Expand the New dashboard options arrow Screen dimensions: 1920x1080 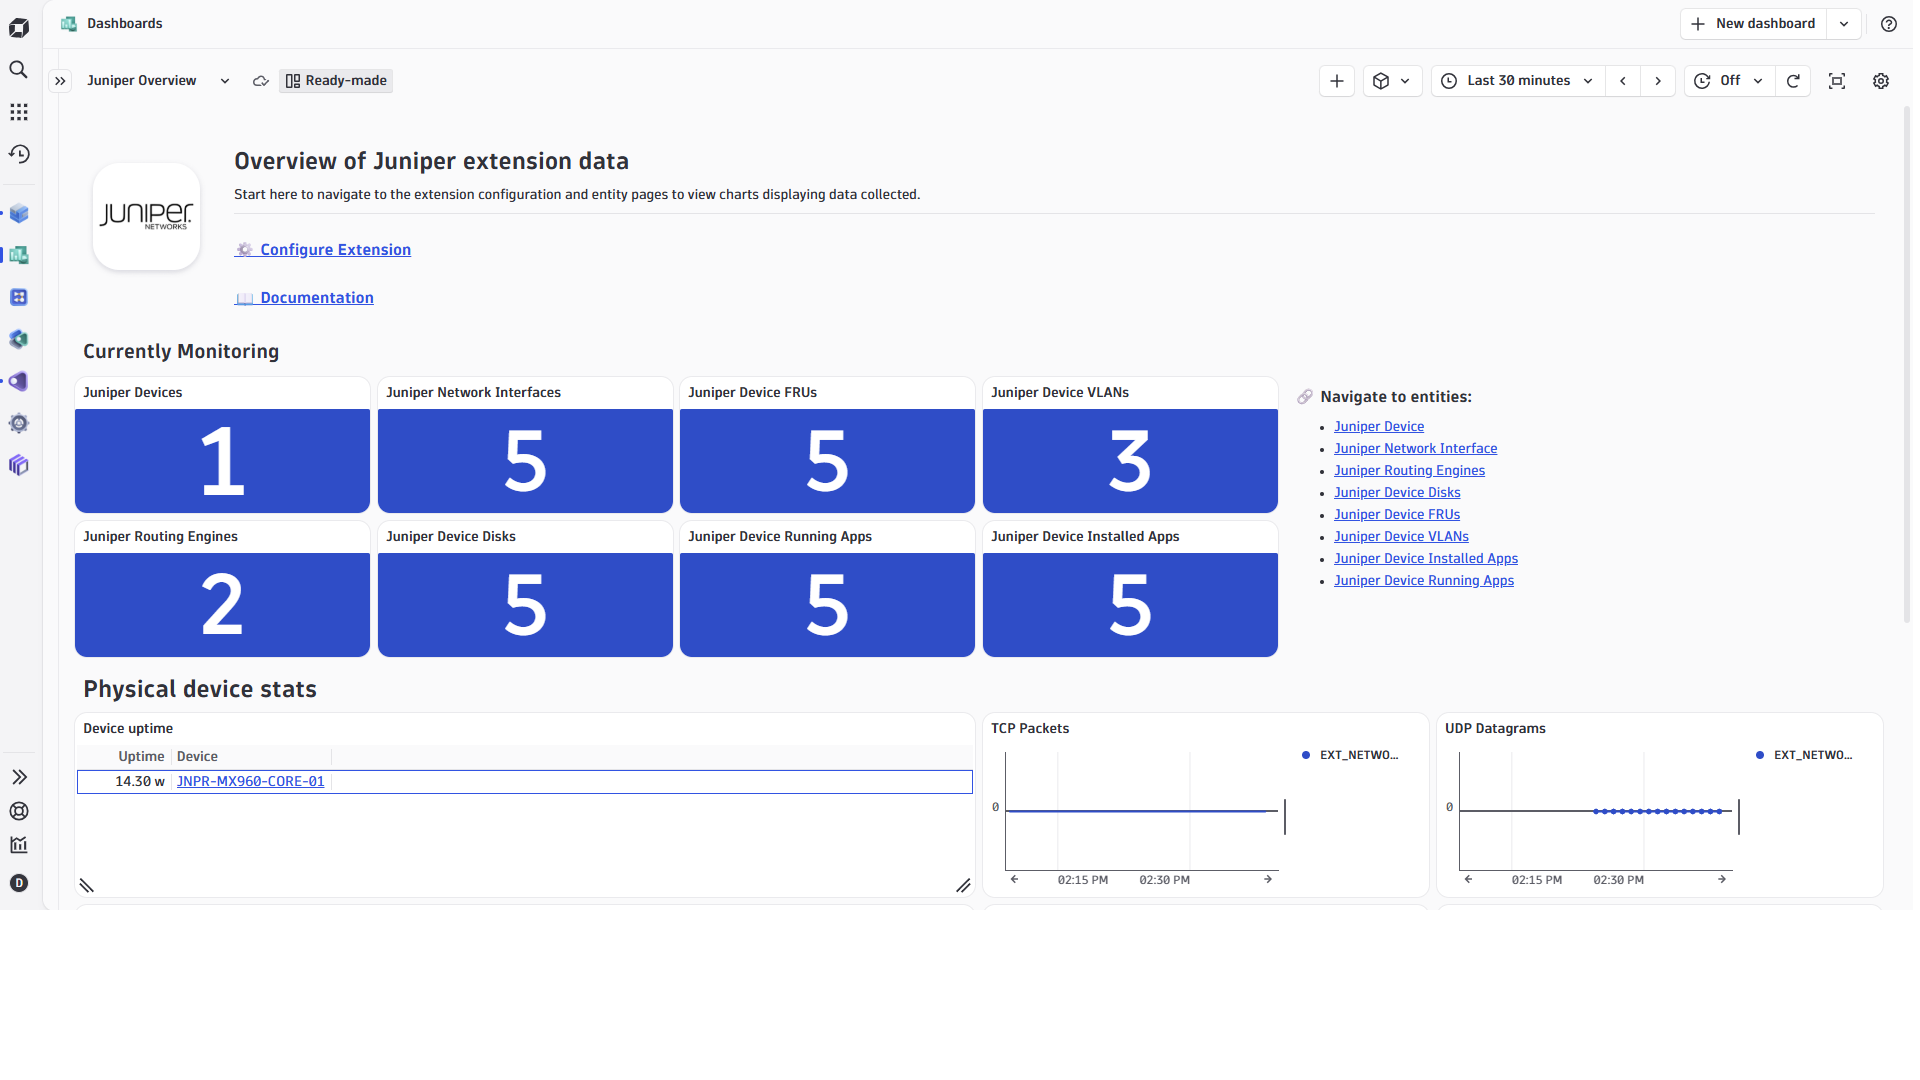(1844, 24)
